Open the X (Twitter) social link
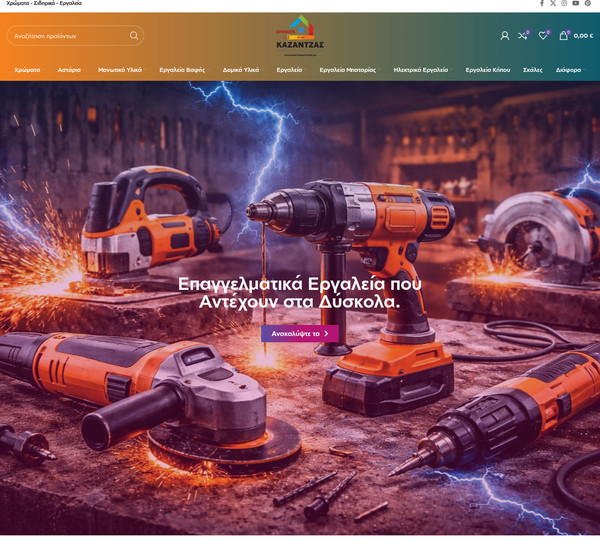This screenshot has width=600, height=550. pyautogui.click(x=553, y=3)
